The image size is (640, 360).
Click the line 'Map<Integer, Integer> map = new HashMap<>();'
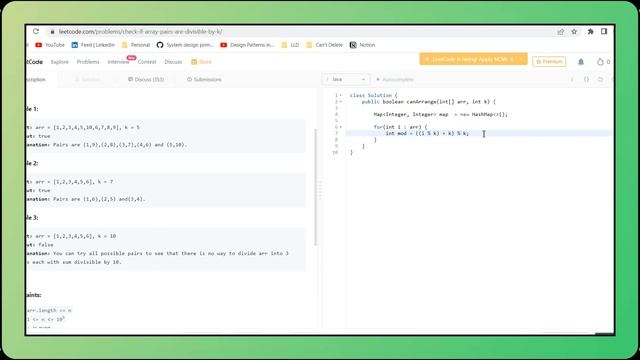point(440,114)
